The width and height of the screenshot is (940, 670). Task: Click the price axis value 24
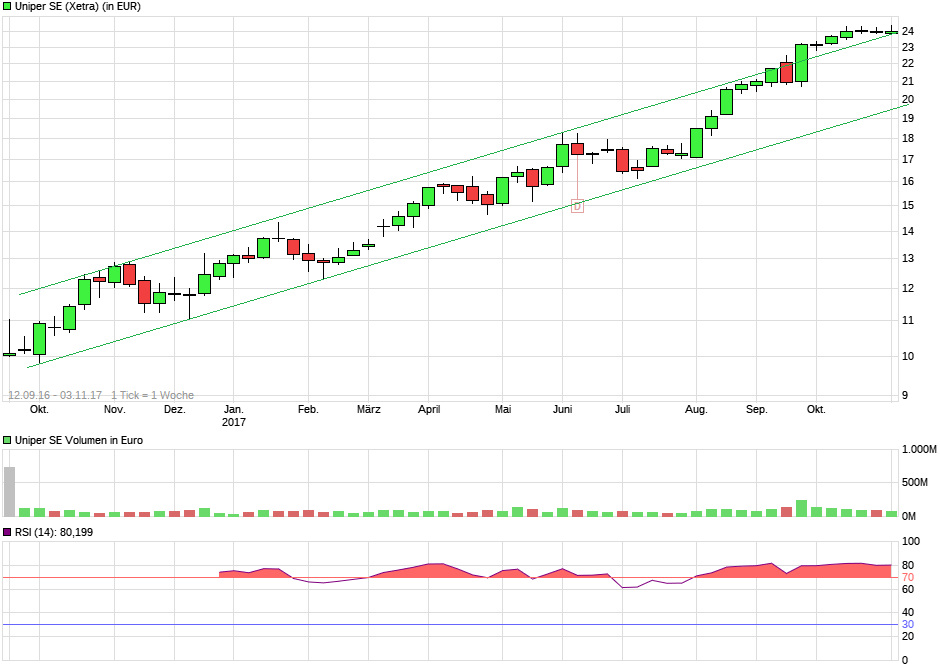click(x=908, y=31)
